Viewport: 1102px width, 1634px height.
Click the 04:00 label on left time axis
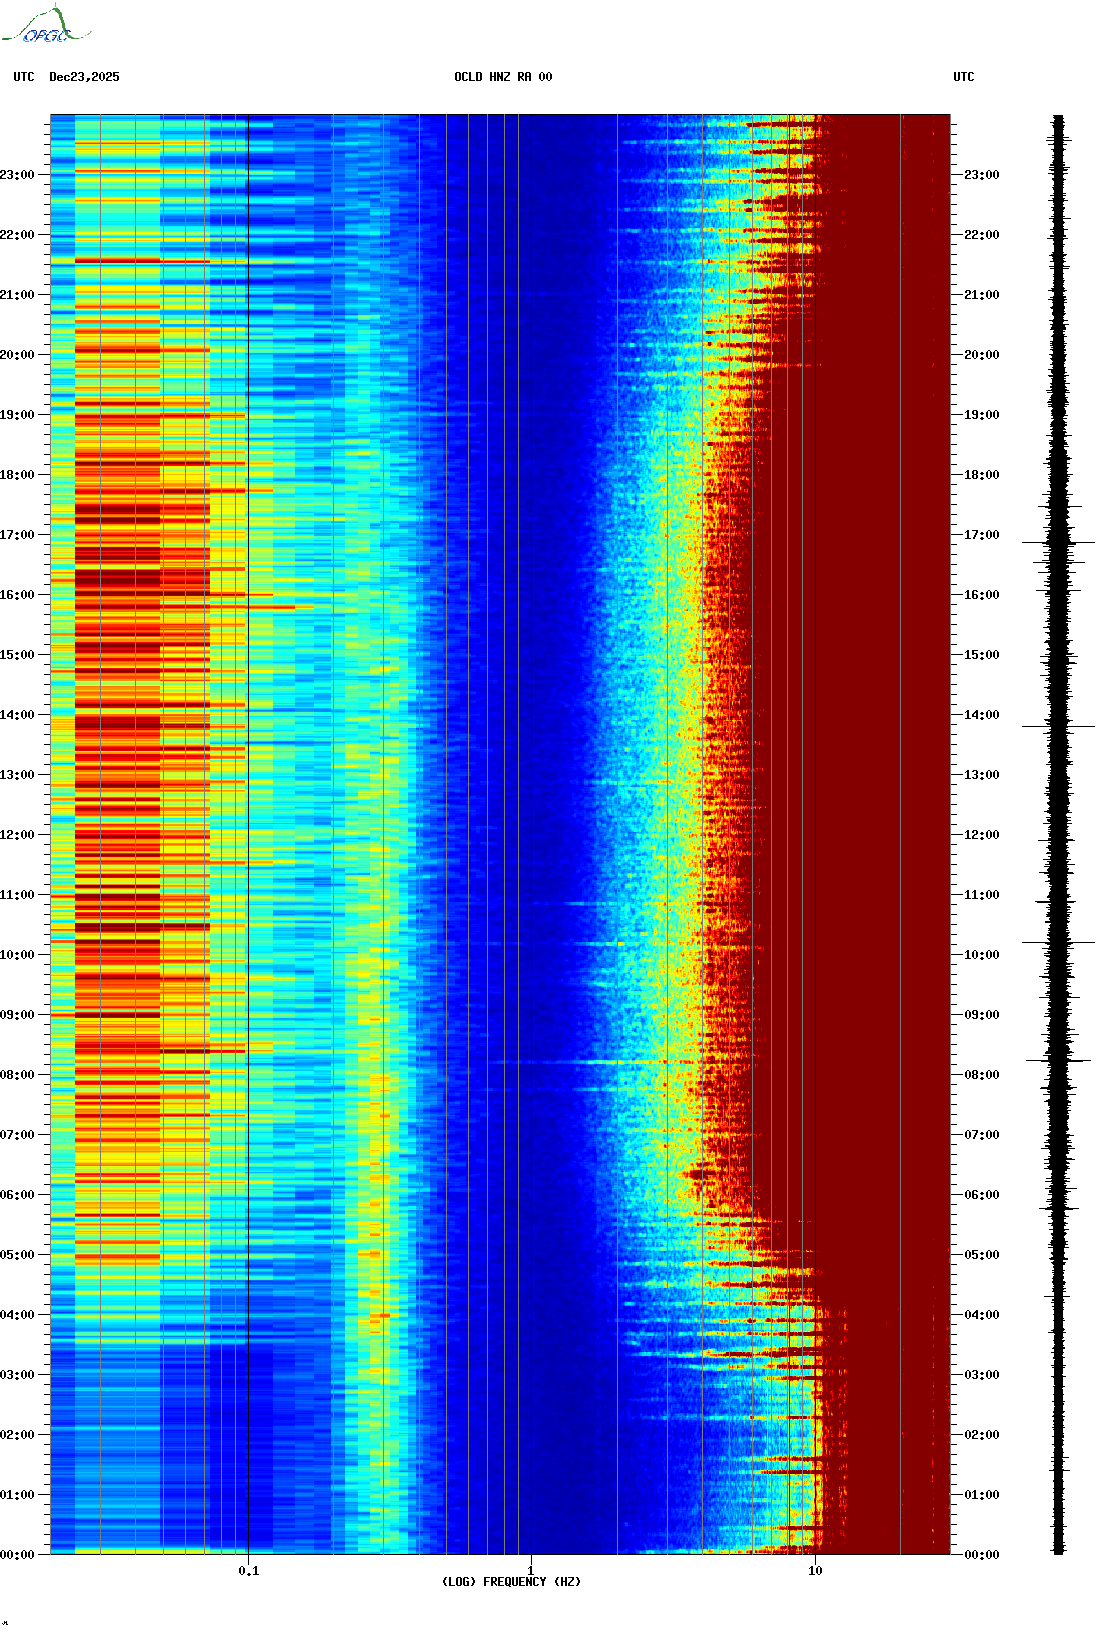(x=17, y=1315)
